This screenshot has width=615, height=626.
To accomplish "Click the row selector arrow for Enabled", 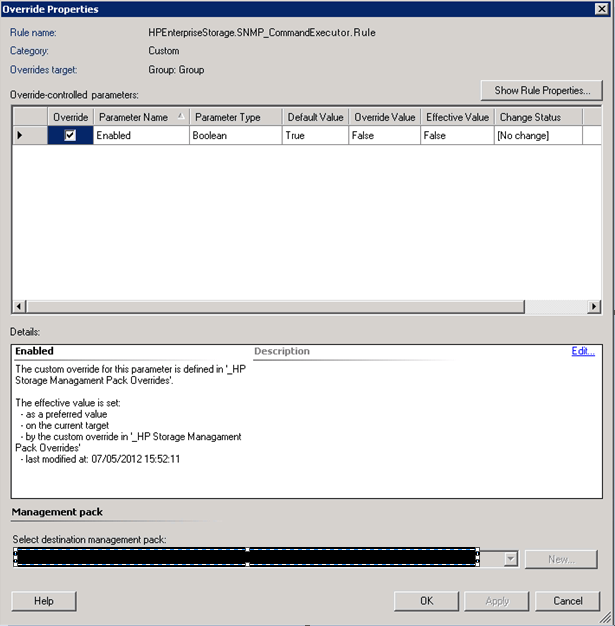I will pos(21,136).
